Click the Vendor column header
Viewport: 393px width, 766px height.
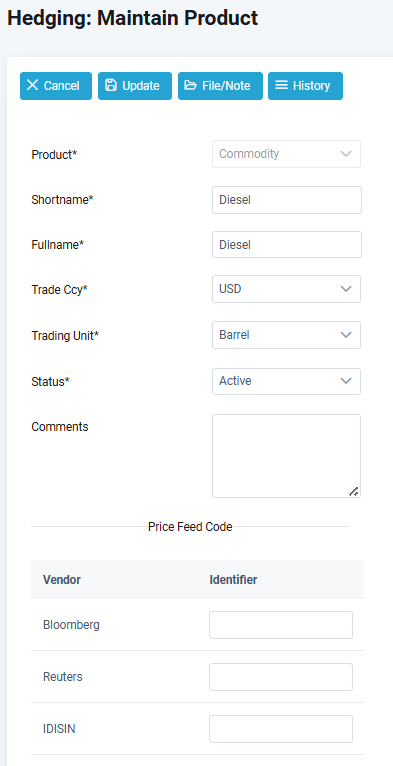click(62, 580)
